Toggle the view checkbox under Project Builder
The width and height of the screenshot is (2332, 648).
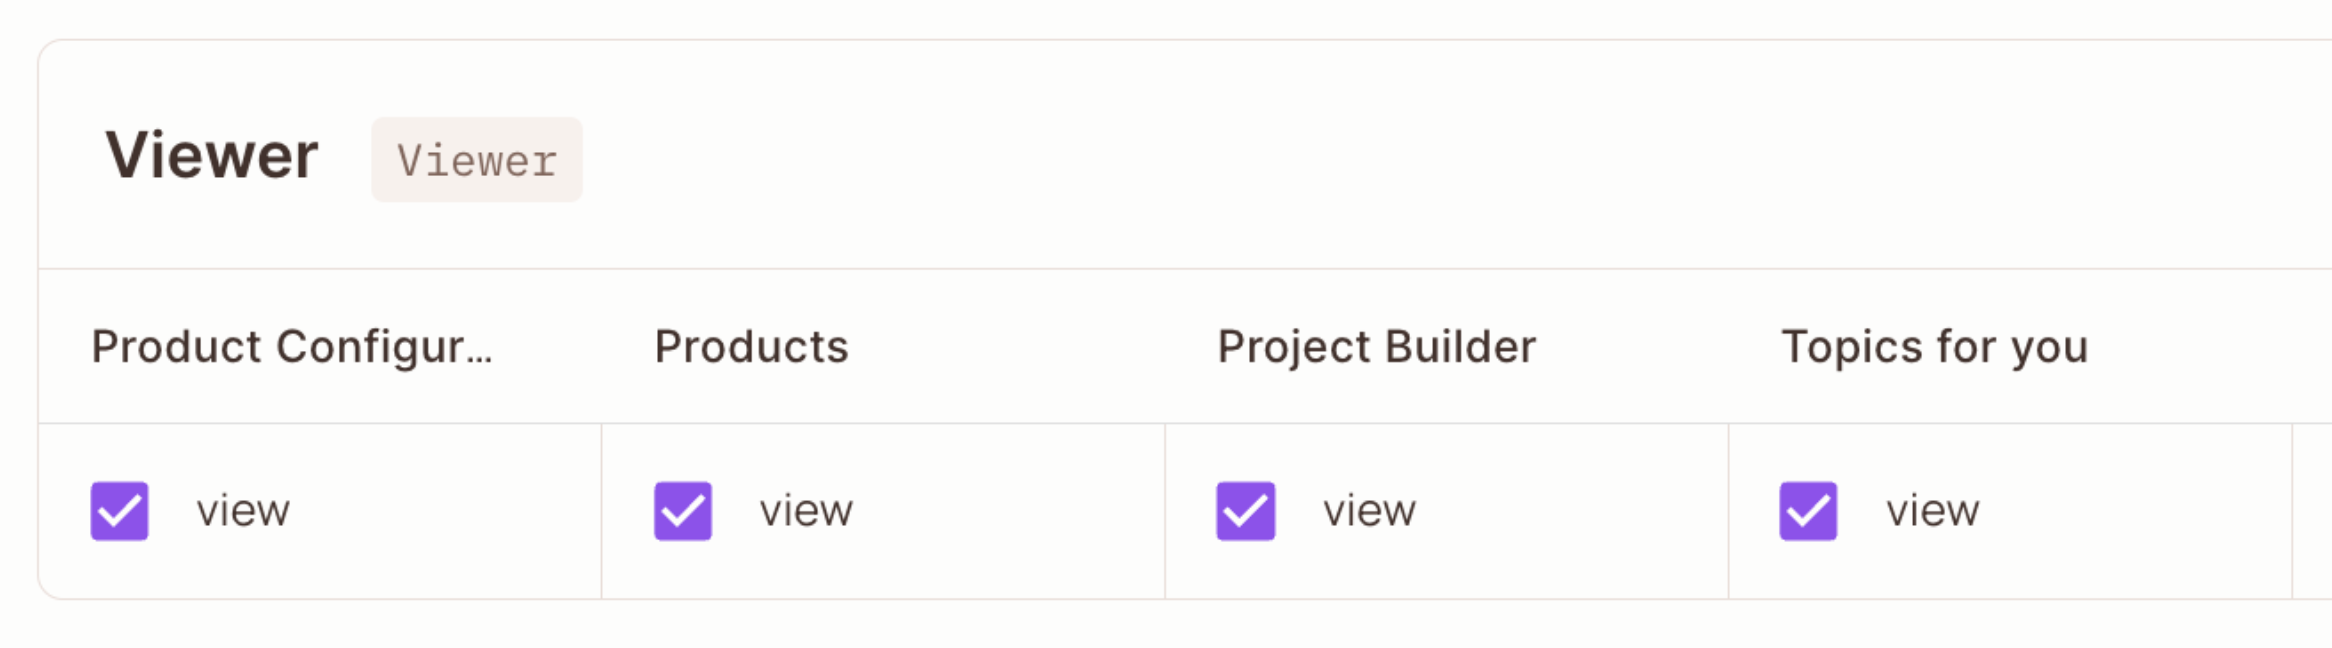[1245, 511]
